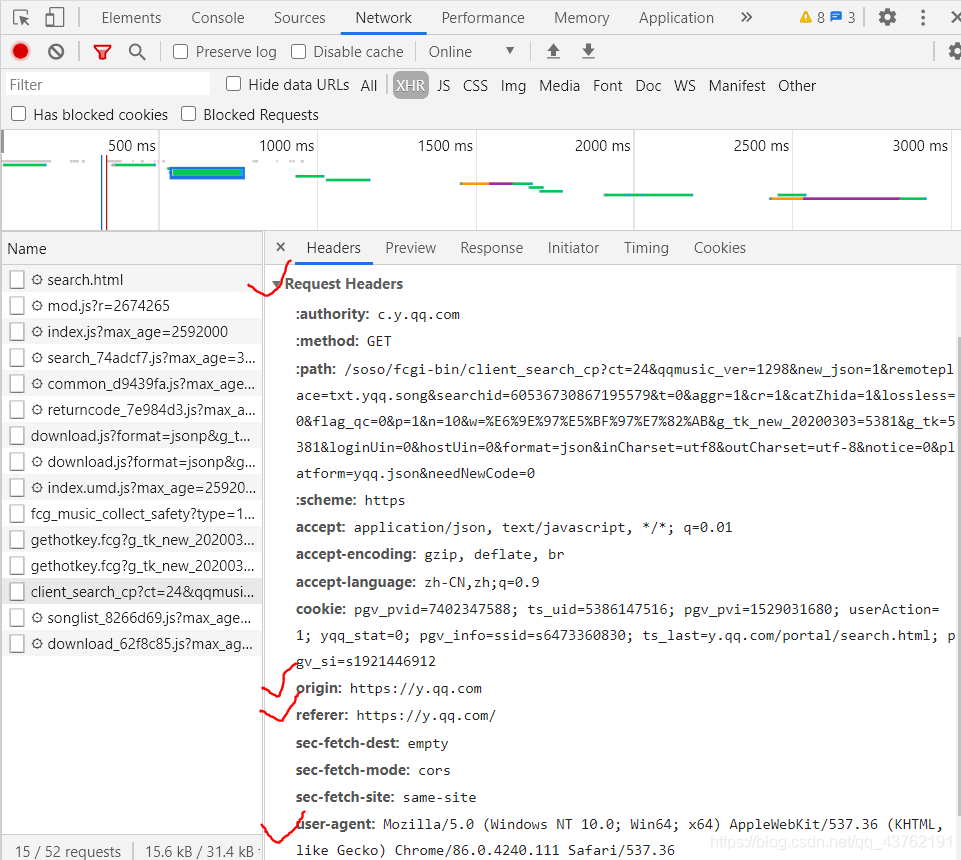Select index.js?max_age=2592000 request
This screenshot has height=860, width=961.
[x=132, y=332]
